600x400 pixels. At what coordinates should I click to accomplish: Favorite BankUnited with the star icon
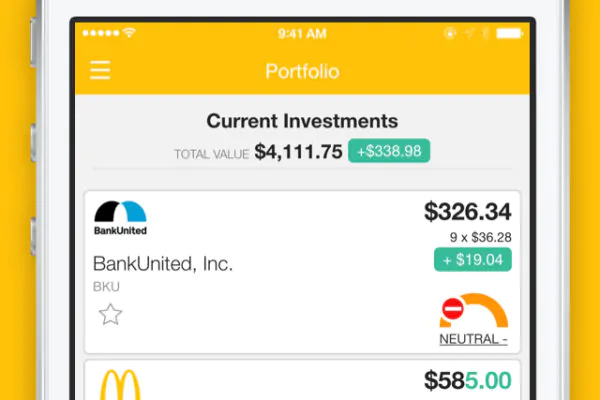[110, 314]
